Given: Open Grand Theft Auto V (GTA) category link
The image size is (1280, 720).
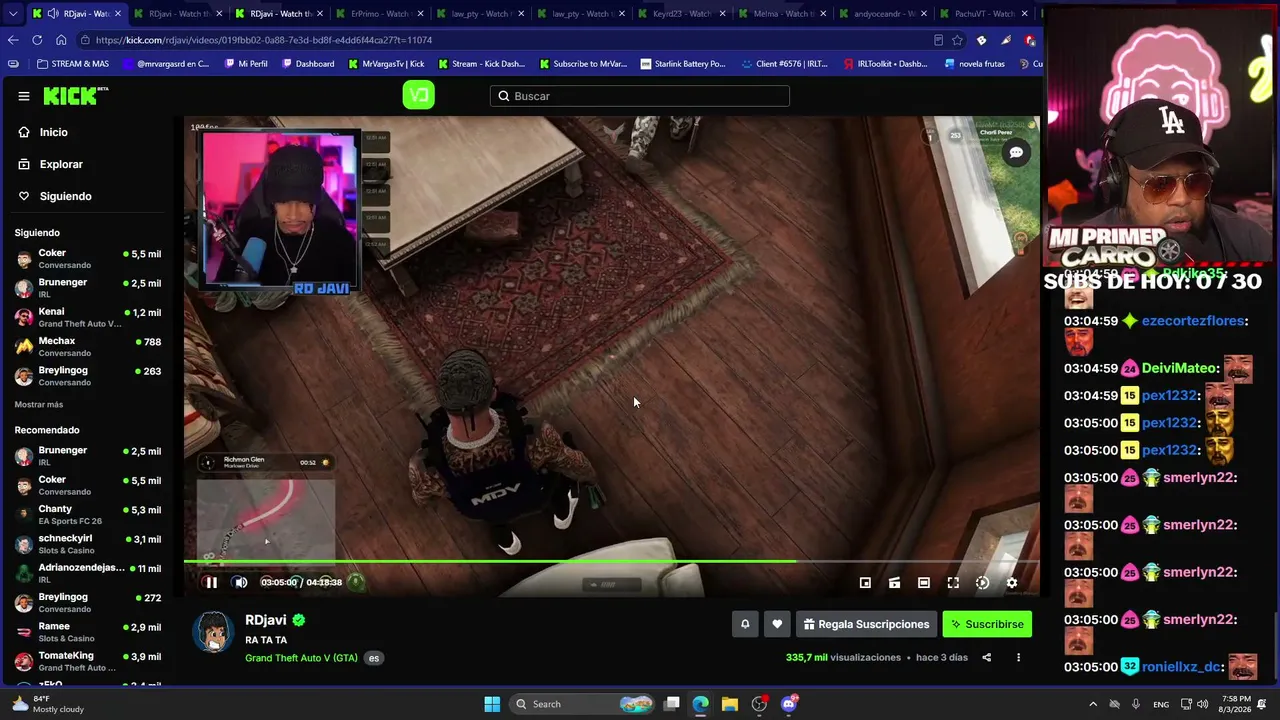Looking at the screenshot, I should tap(301, 658).
